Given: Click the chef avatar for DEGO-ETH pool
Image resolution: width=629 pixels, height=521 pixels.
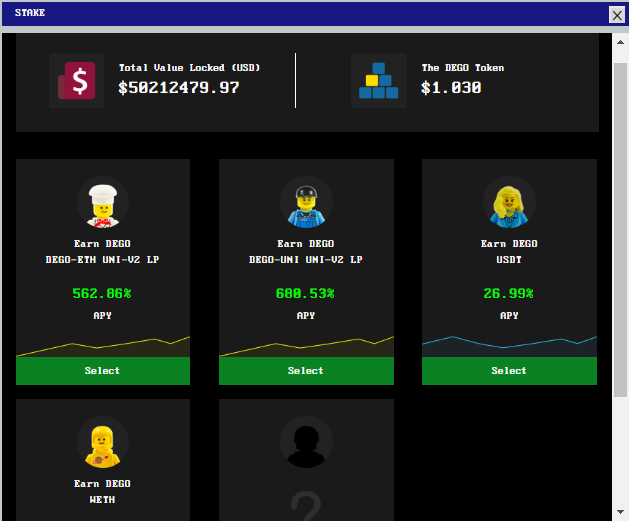Looking at the screenshot, I should pos(103,203).
